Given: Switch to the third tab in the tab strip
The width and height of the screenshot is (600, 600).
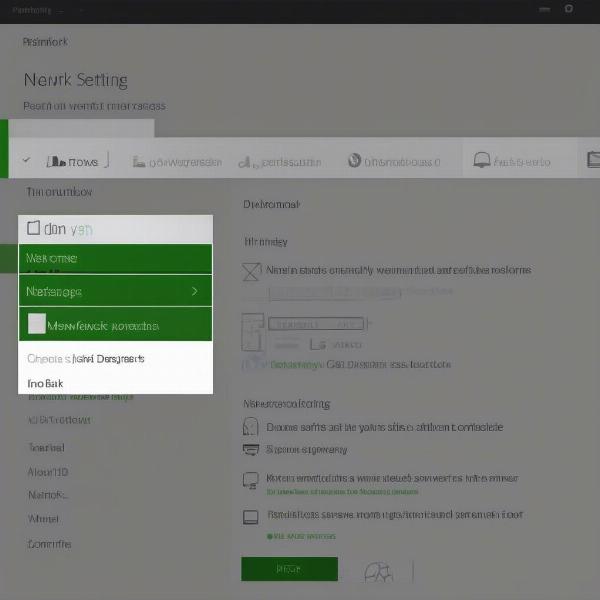Looking at the screenshot, I should tap(279, 162).
